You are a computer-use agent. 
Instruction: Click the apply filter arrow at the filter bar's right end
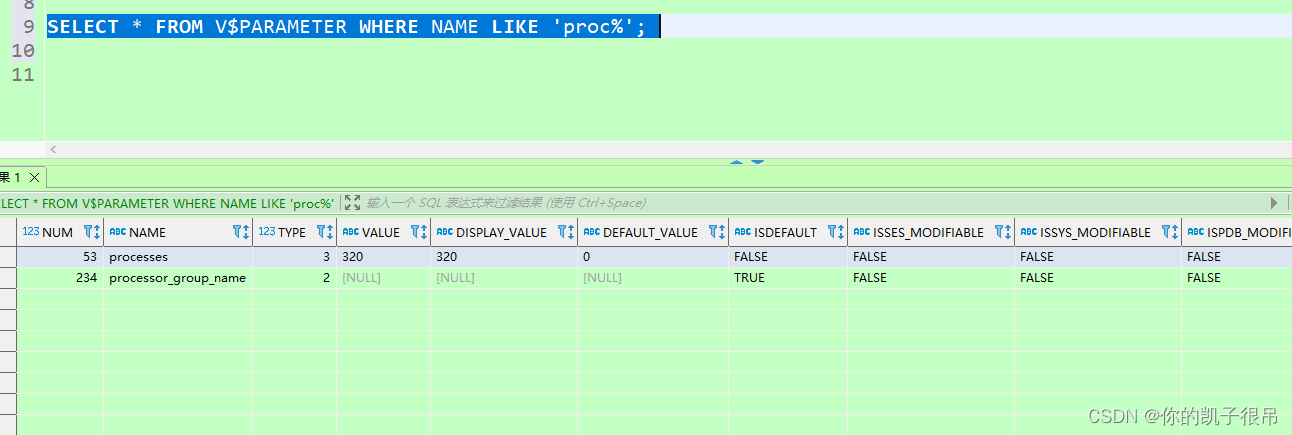point(1274,203)
